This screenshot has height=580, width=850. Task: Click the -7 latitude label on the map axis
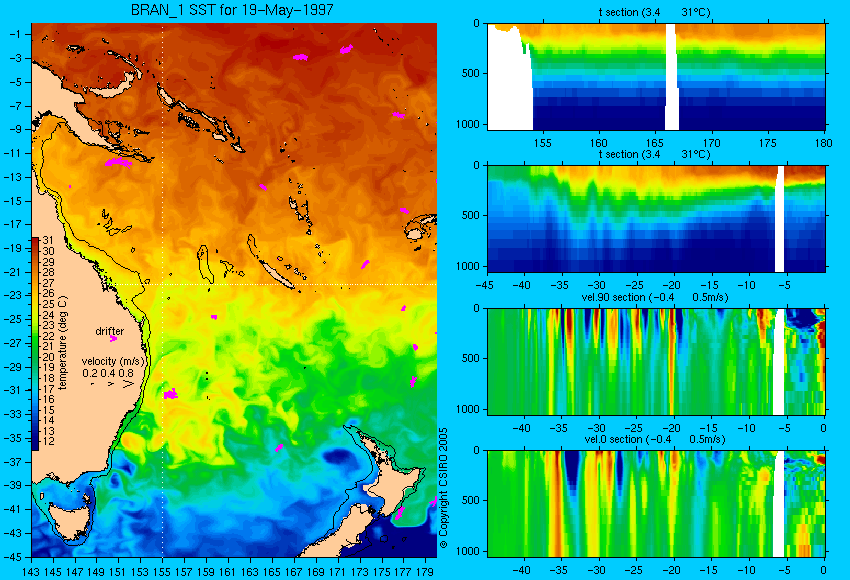coord(15,105)
